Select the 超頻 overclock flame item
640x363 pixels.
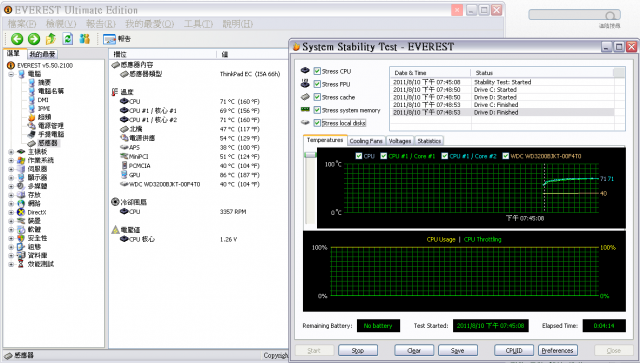tap(44, 117)
